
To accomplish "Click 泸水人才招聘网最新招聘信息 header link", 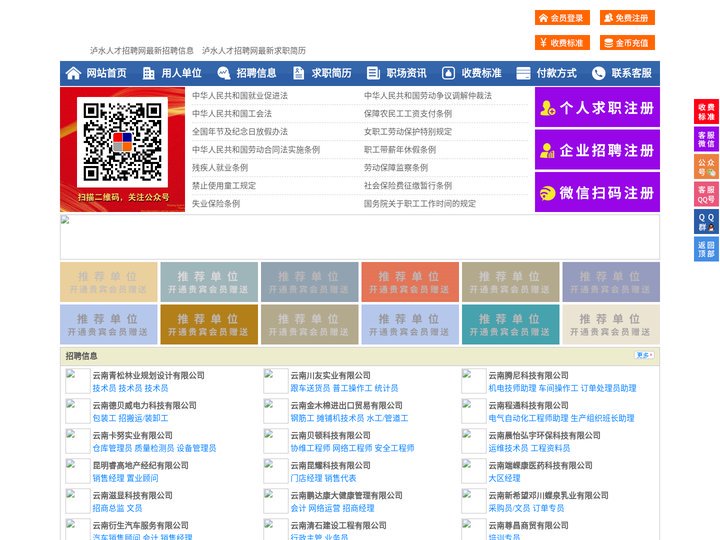I will (x=142, y=51).
